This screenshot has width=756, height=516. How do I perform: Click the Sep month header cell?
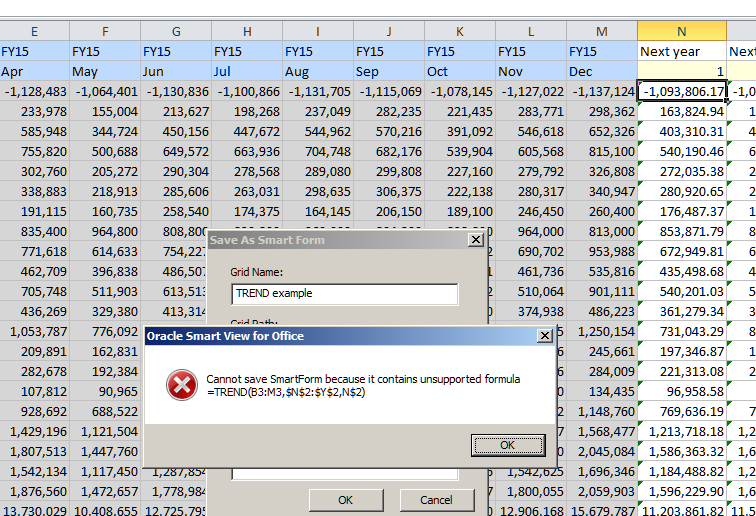pyautogui.click(x=389, y=71)
